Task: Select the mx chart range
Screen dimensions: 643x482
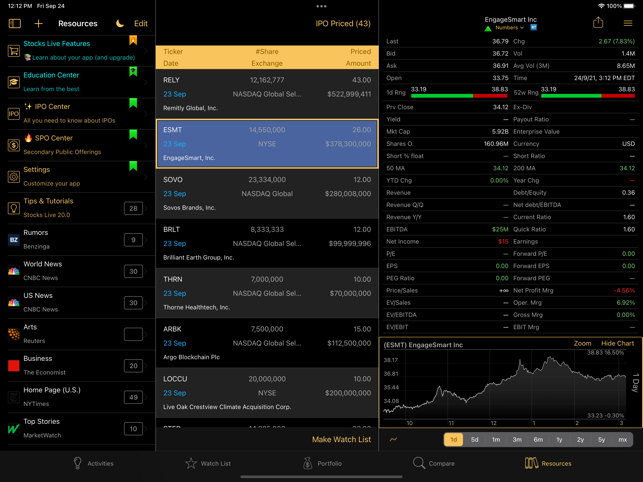Action: tap(622, 439)
